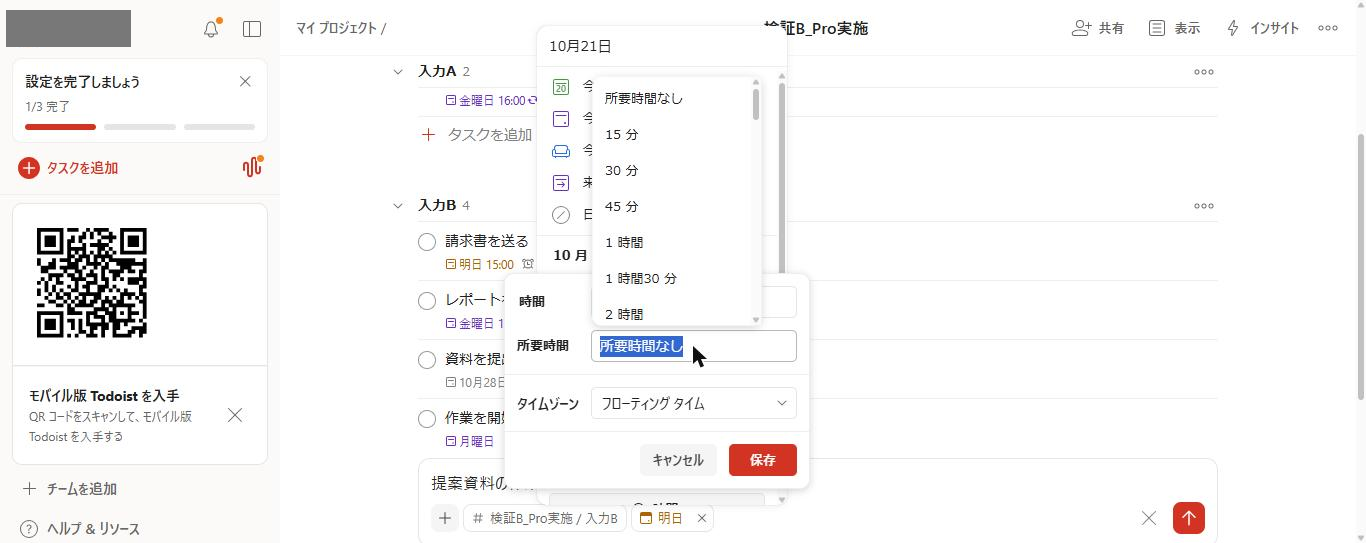
Task: Click the date field showing 10月21日
Action: (x=661, y=46)
